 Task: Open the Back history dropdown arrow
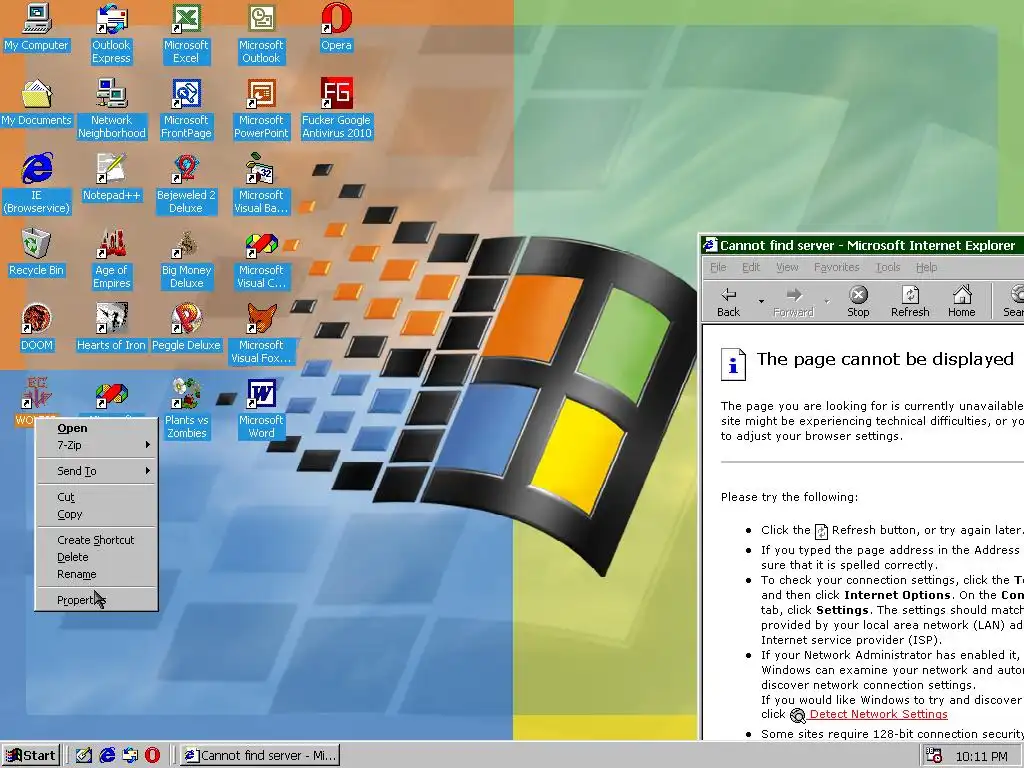pyautogui.click(x=761, y=302)
